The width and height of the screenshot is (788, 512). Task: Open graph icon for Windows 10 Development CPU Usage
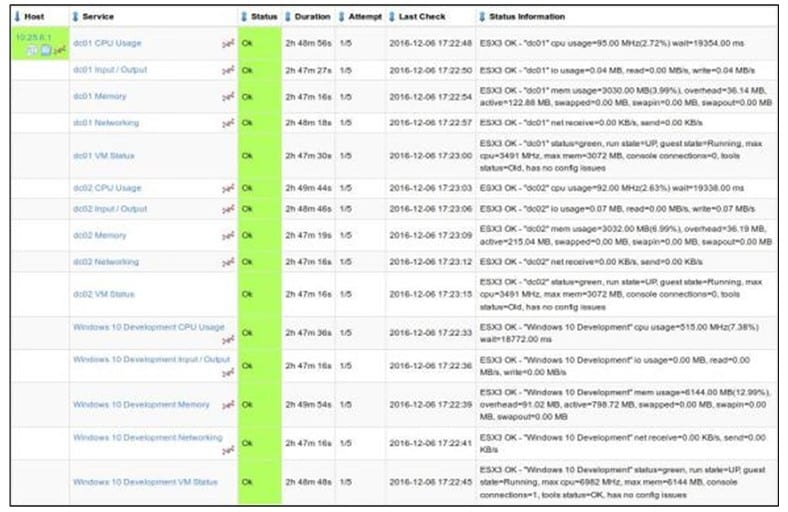[x=228, y=340]
